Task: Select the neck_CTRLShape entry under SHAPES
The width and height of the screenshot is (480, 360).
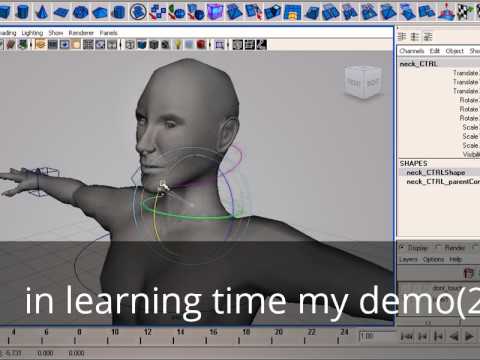Action: (436, 172)
